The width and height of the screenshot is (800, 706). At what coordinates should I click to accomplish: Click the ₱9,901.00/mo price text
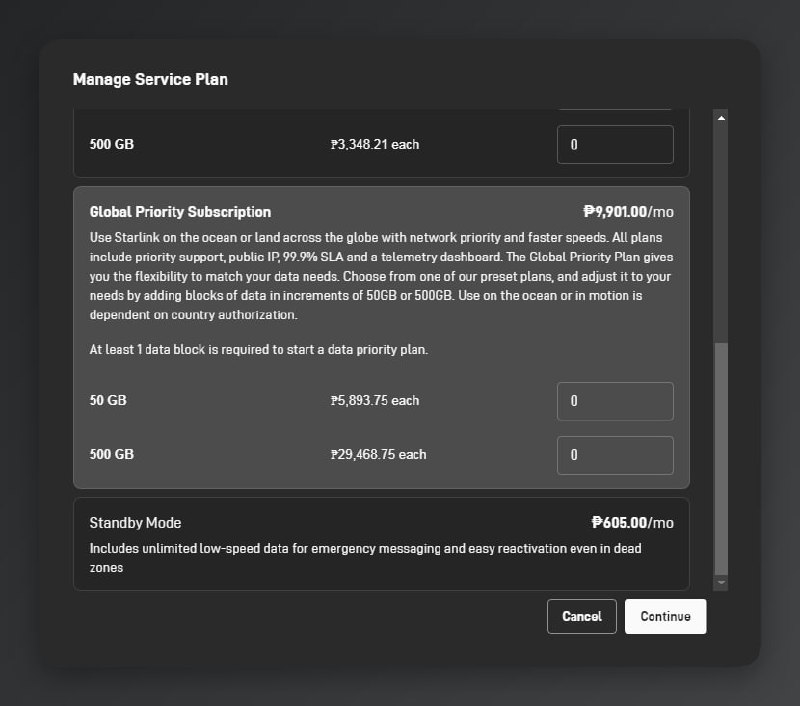(x=628, y=212)
